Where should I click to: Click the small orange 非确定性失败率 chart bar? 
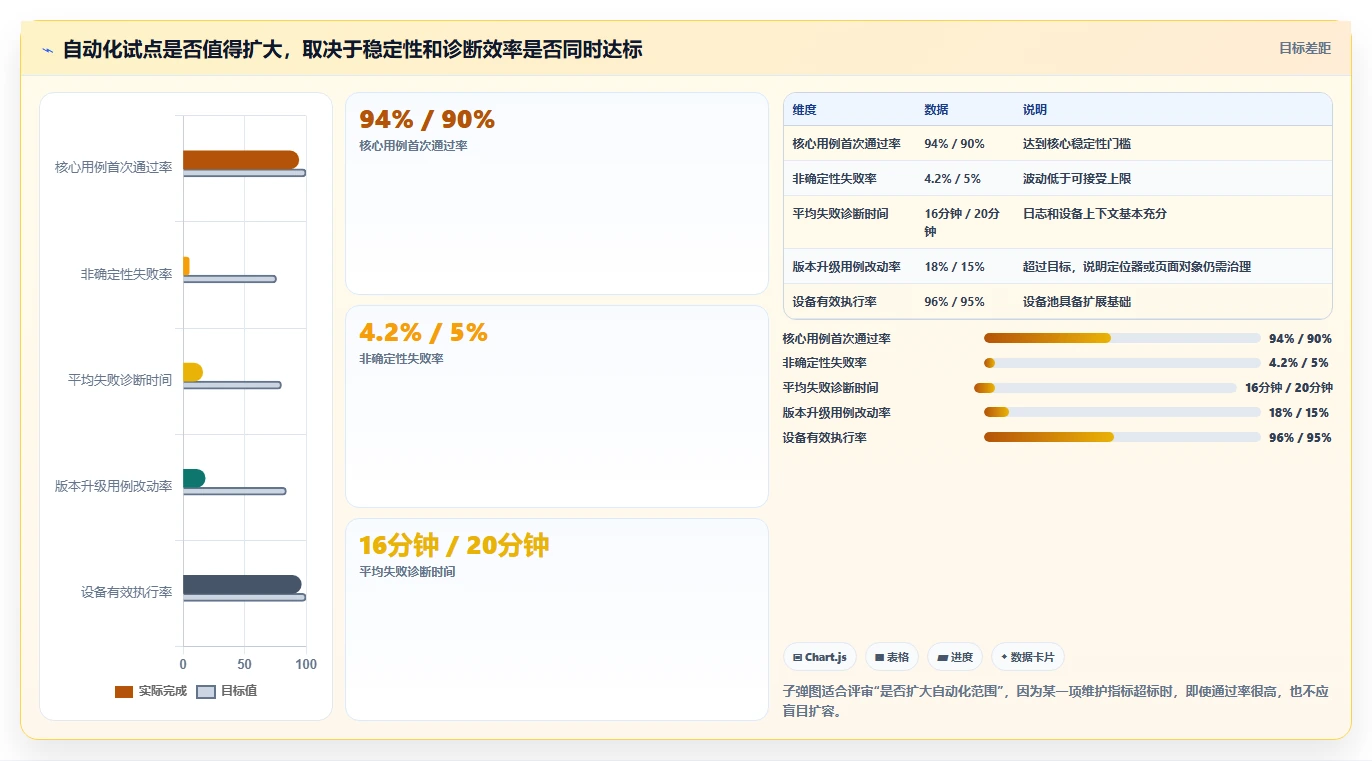click(186, 266)
